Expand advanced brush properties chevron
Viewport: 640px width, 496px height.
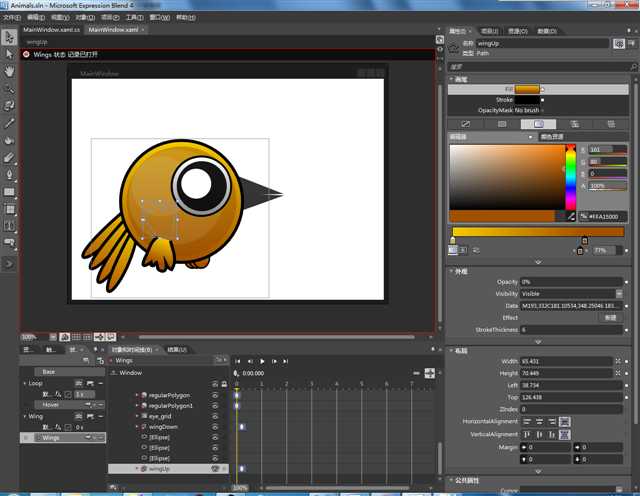pos(538,262)
